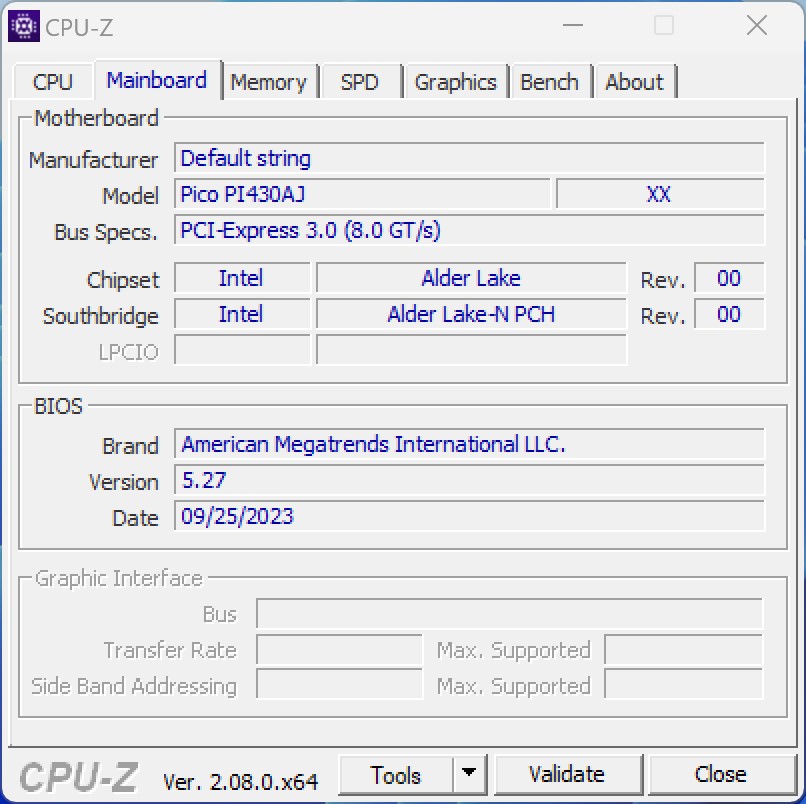
Task: Click the empty Graphic Interface Bus field
Action: [x=509, y=613]
